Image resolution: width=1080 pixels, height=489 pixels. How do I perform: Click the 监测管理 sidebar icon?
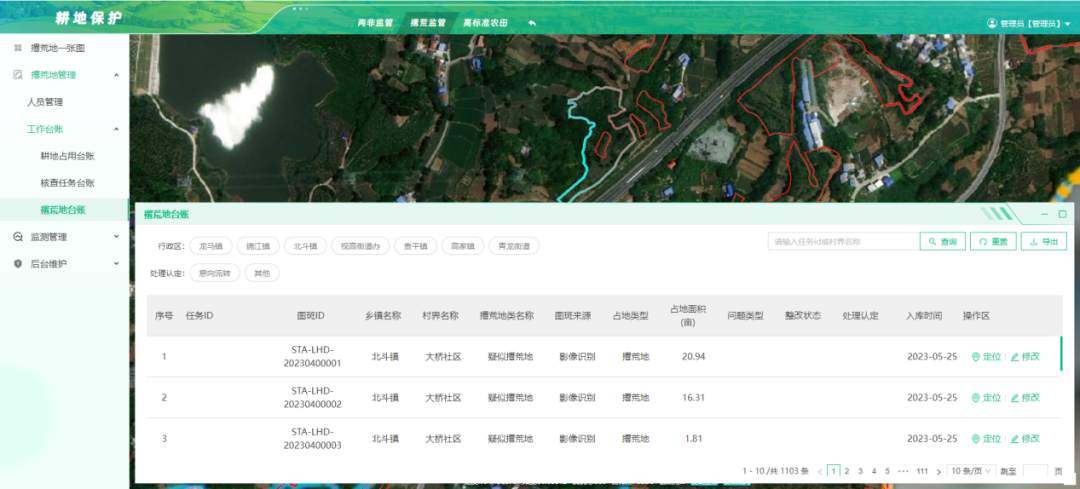pos(18,237)
